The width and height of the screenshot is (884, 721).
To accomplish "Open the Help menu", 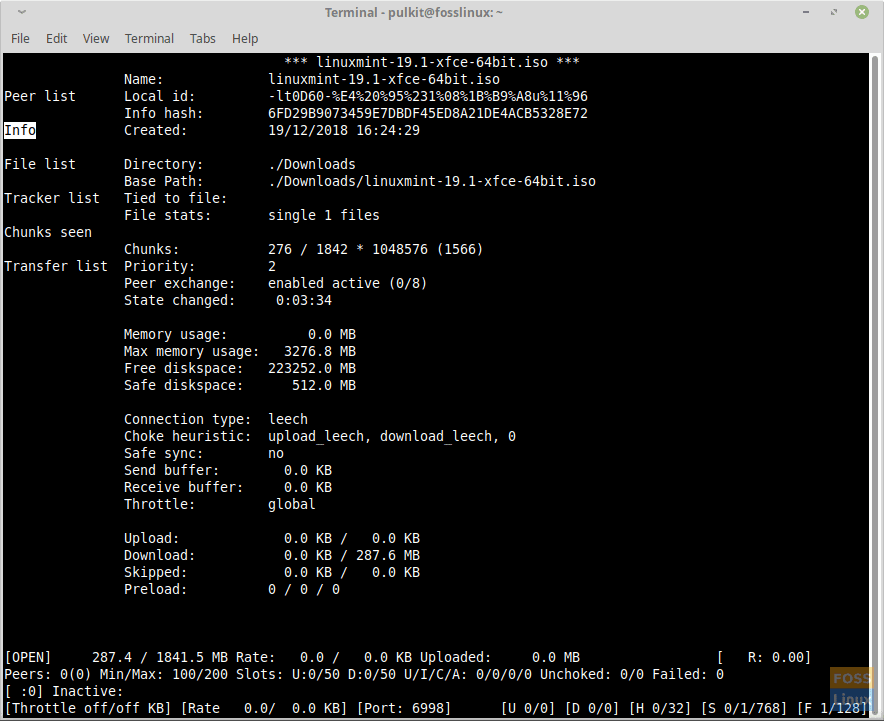I will (x=245, y=38).
